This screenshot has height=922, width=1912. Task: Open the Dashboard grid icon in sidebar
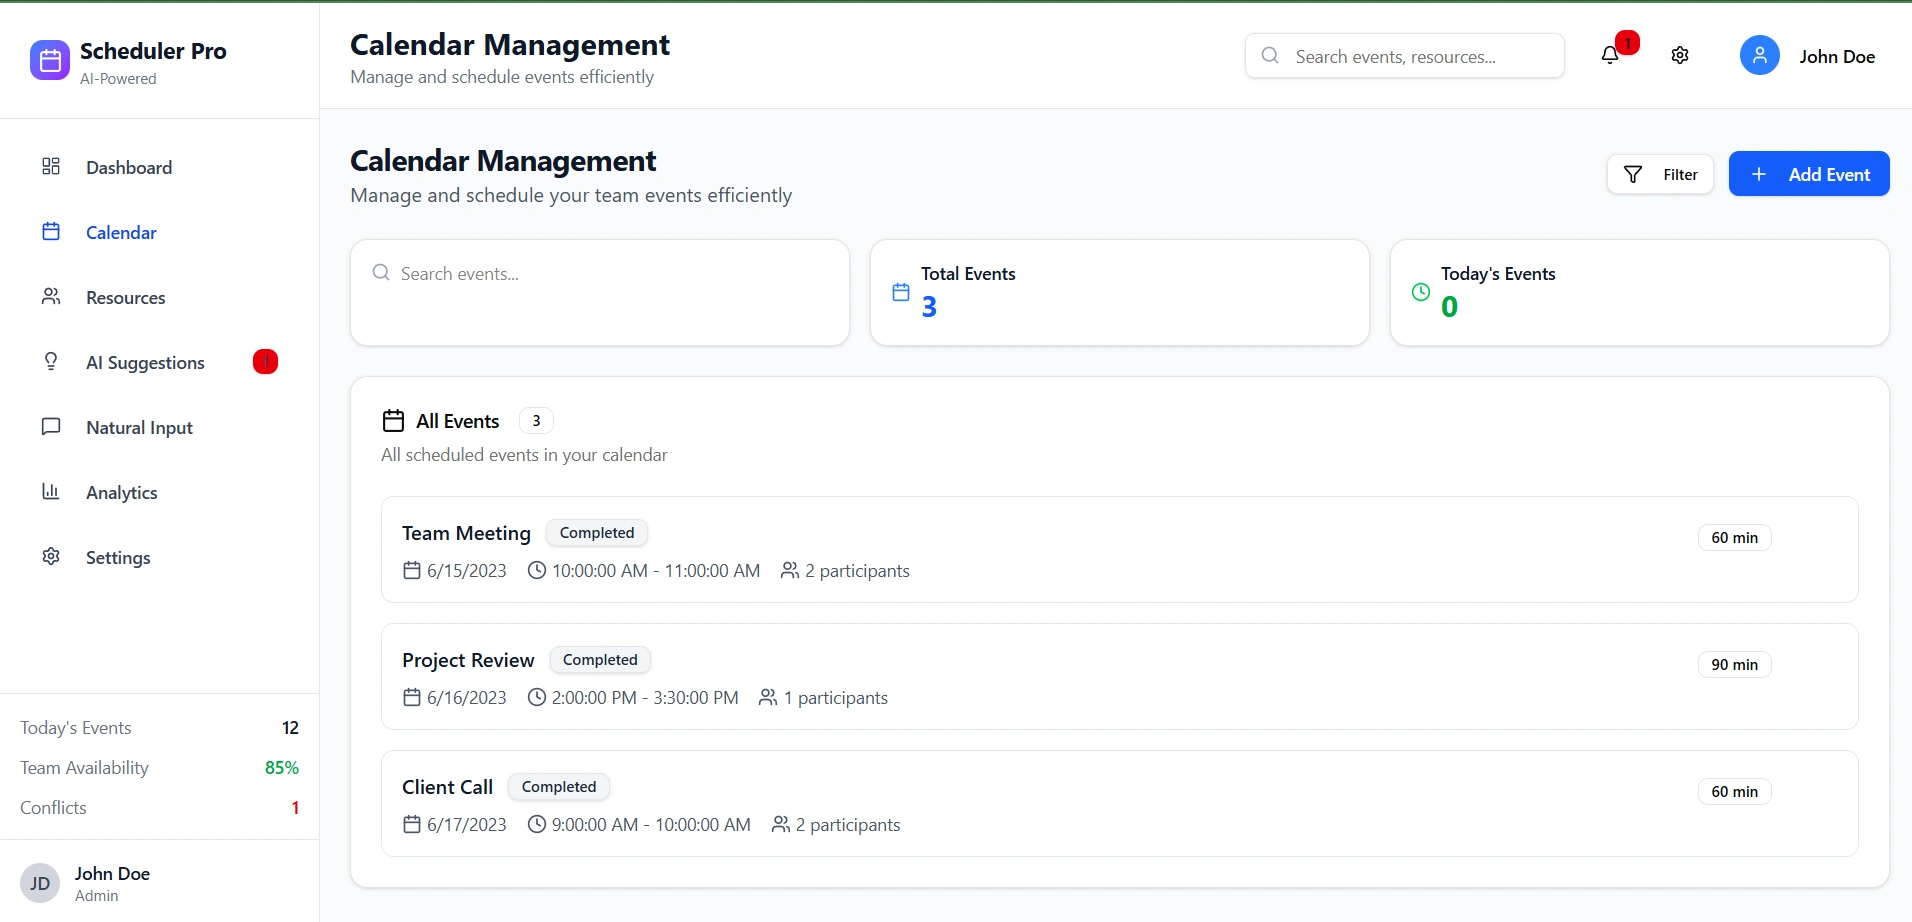tap(51, 166)
